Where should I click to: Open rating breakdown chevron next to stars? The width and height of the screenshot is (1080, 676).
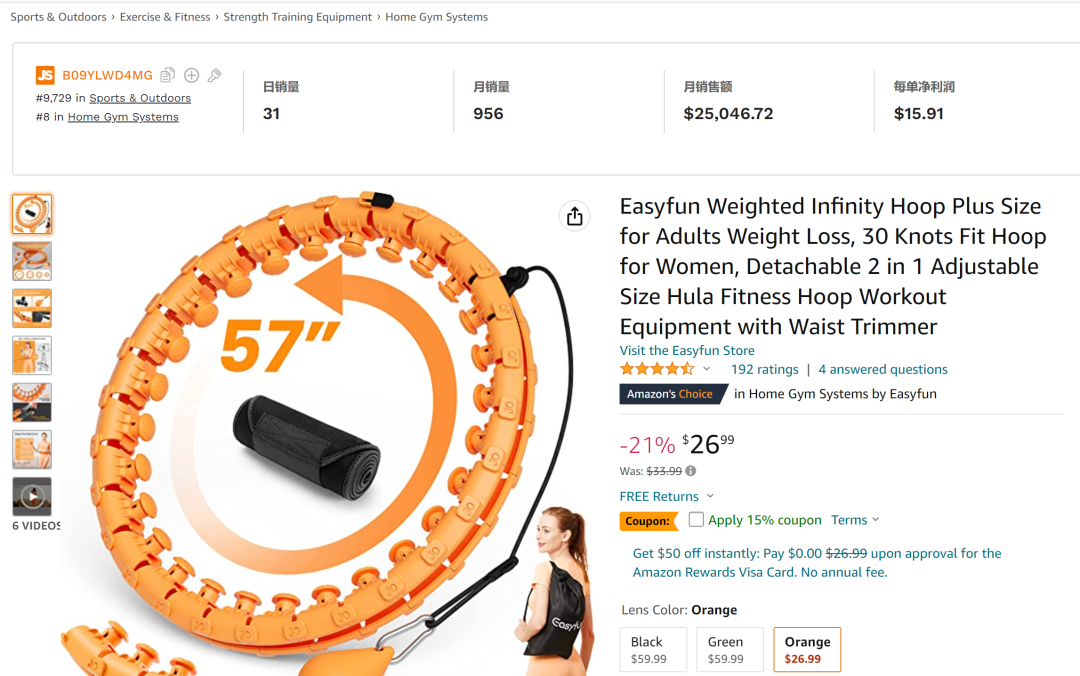(706, 369)
